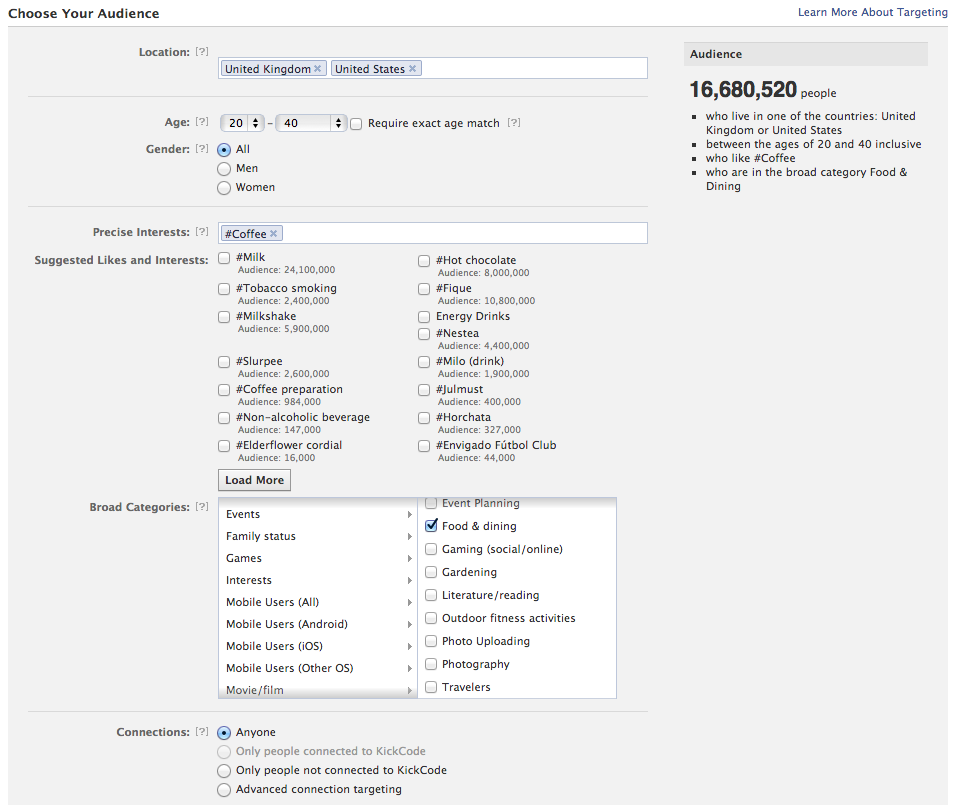Open Learn More About Targeting link
This screenshot has width=963, height=805.
pyautogui.click(x=873, y=12)
